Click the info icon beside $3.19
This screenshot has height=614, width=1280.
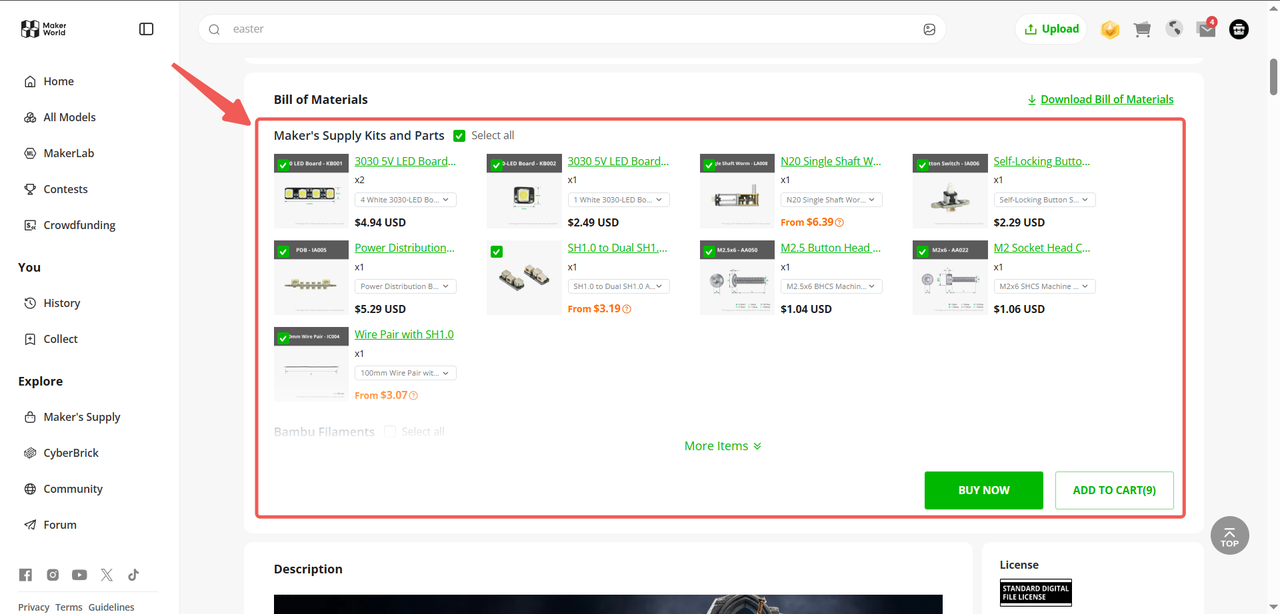[626, 309]
